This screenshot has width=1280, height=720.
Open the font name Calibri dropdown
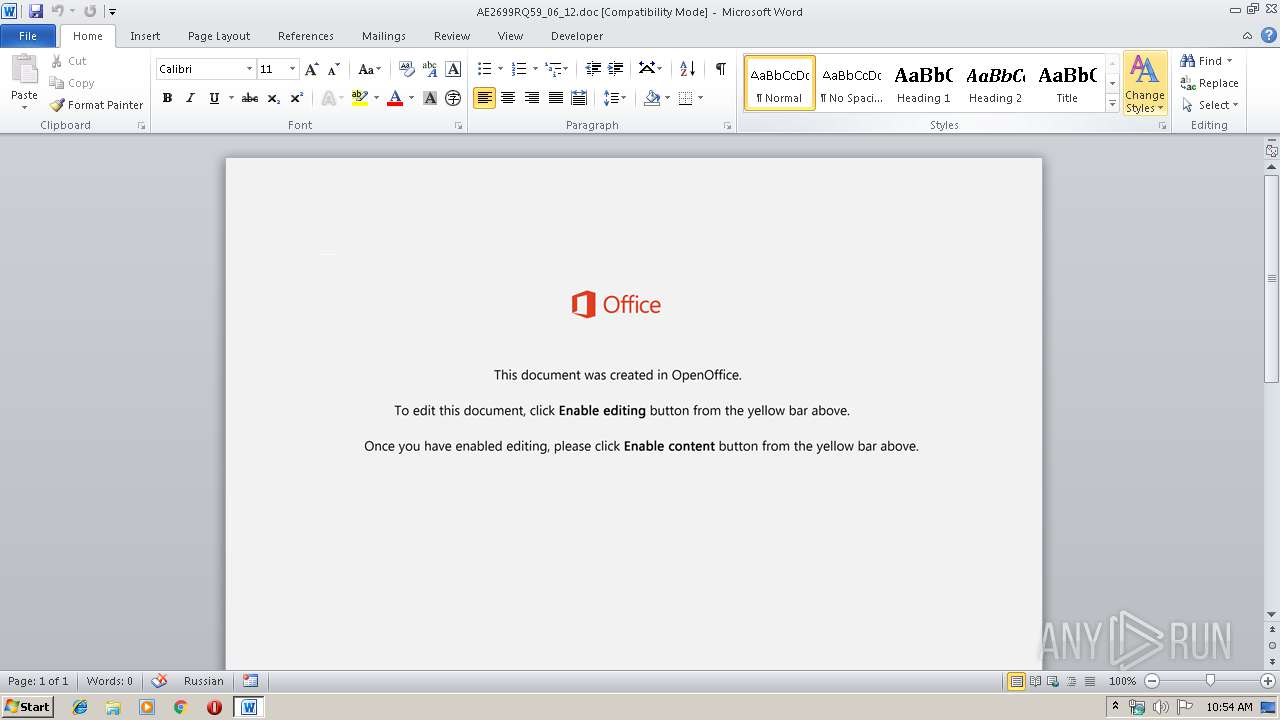point(249,69)
